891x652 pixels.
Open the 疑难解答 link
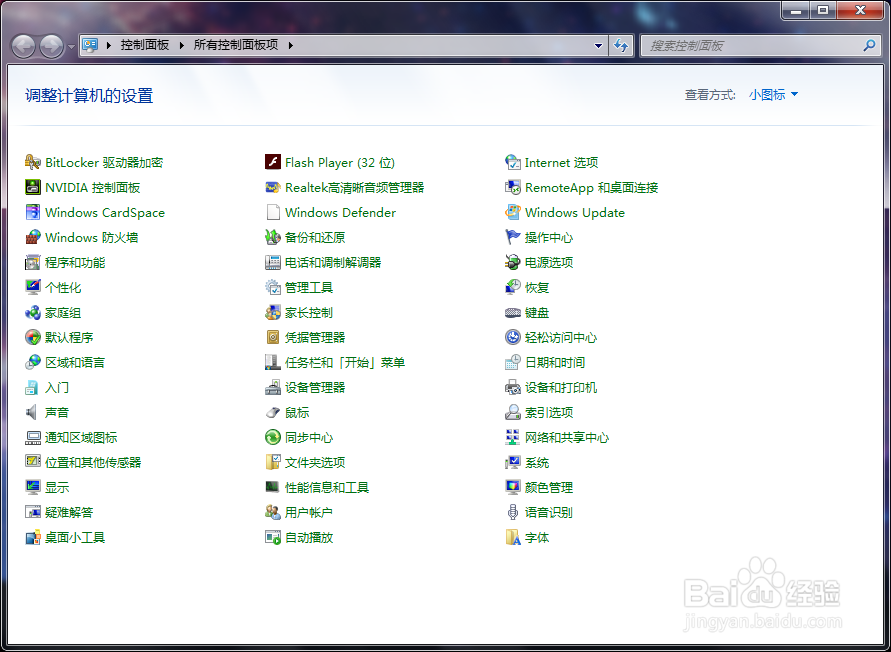69,513
